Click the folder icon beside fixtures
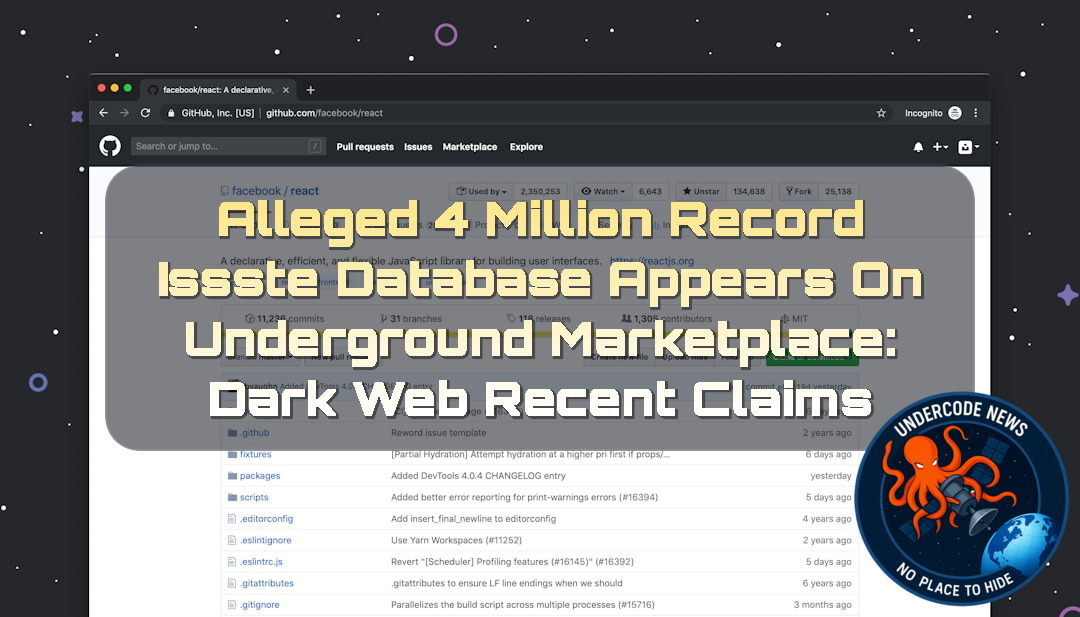Image resolution: width=1080 pixels, height=617 pixels. 232,454
